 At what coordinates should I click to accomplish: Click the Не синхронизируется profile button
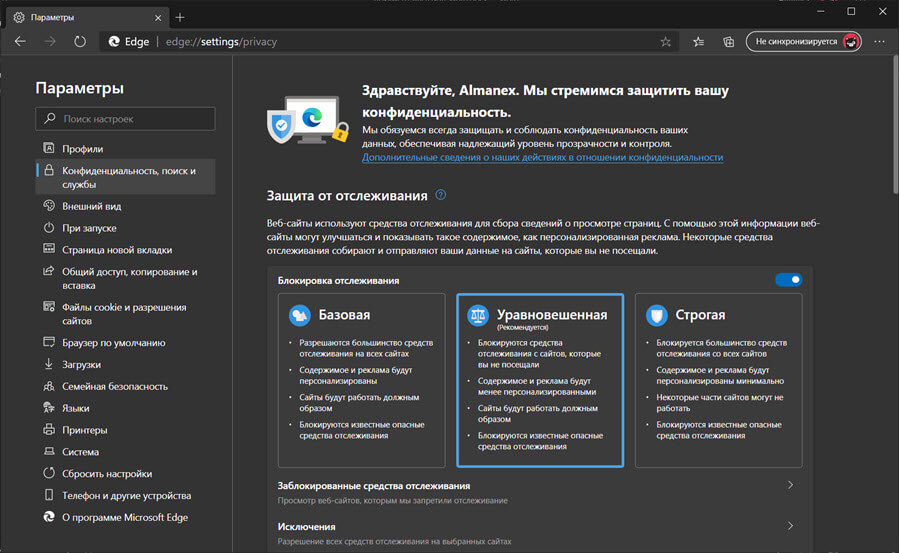click(x=804, y=41)
